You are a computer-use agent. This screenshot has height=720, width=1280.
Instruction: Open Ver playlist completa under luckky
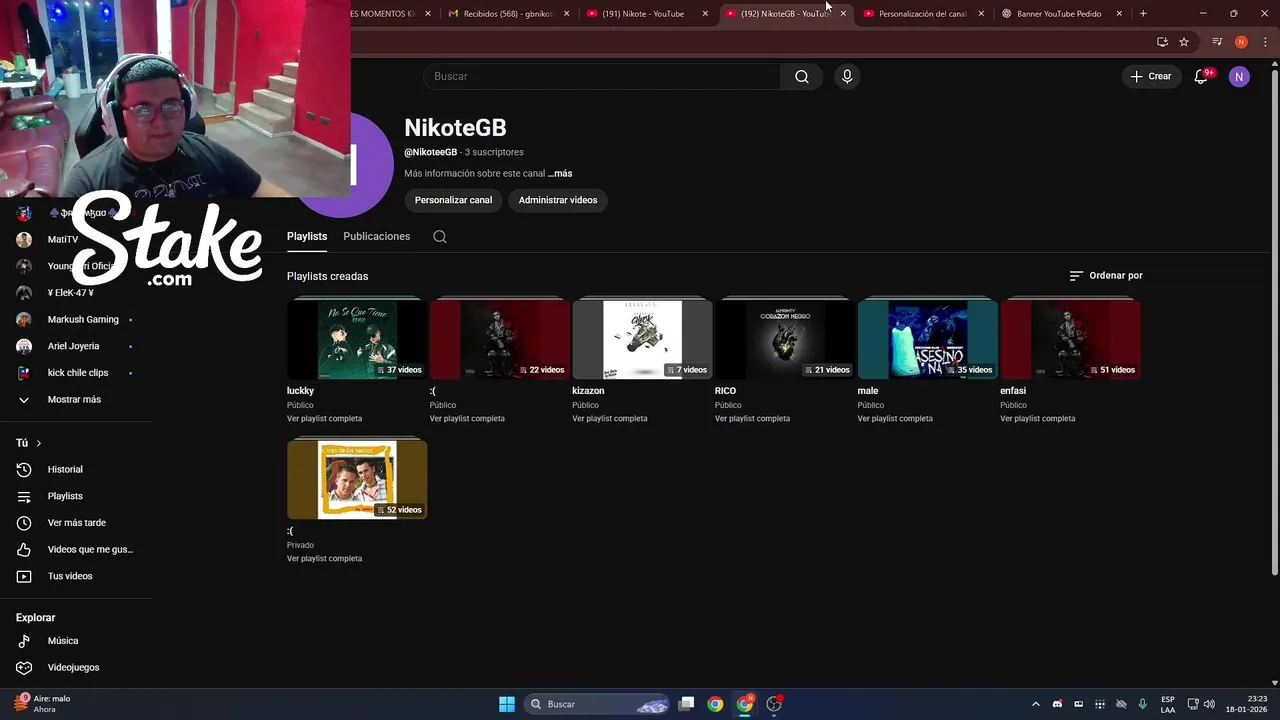tap(325, 419)
